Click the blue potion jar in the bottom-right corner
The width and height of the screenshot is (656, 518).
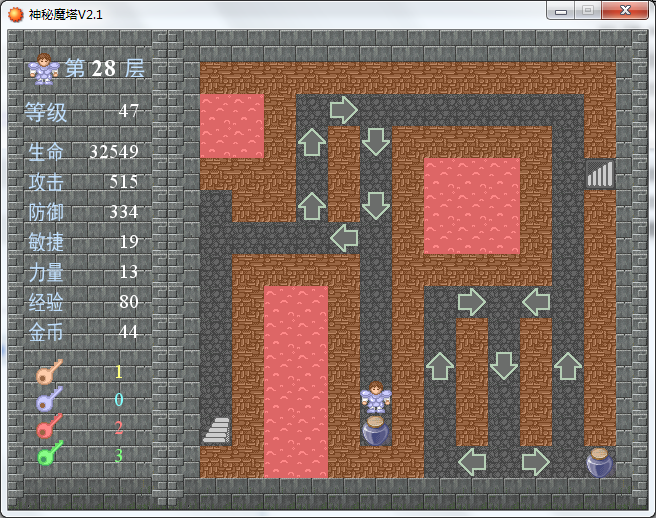(x=600, y=462)
